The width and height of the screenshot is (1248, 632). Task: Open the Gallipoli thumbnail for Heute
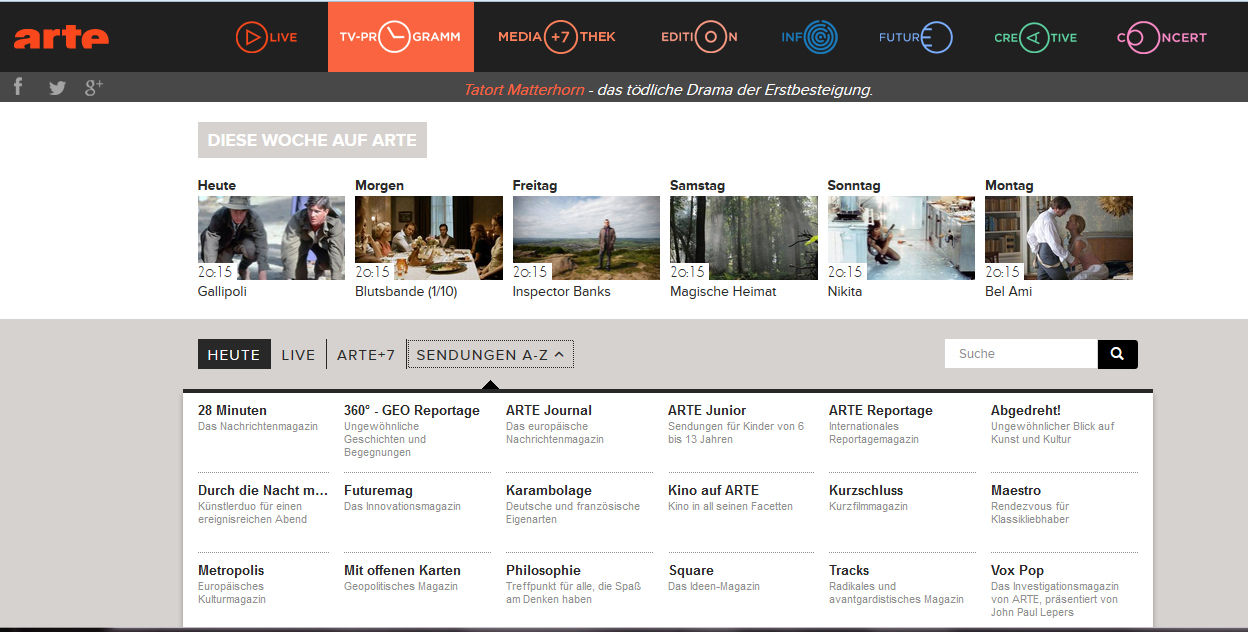point(271,238)
